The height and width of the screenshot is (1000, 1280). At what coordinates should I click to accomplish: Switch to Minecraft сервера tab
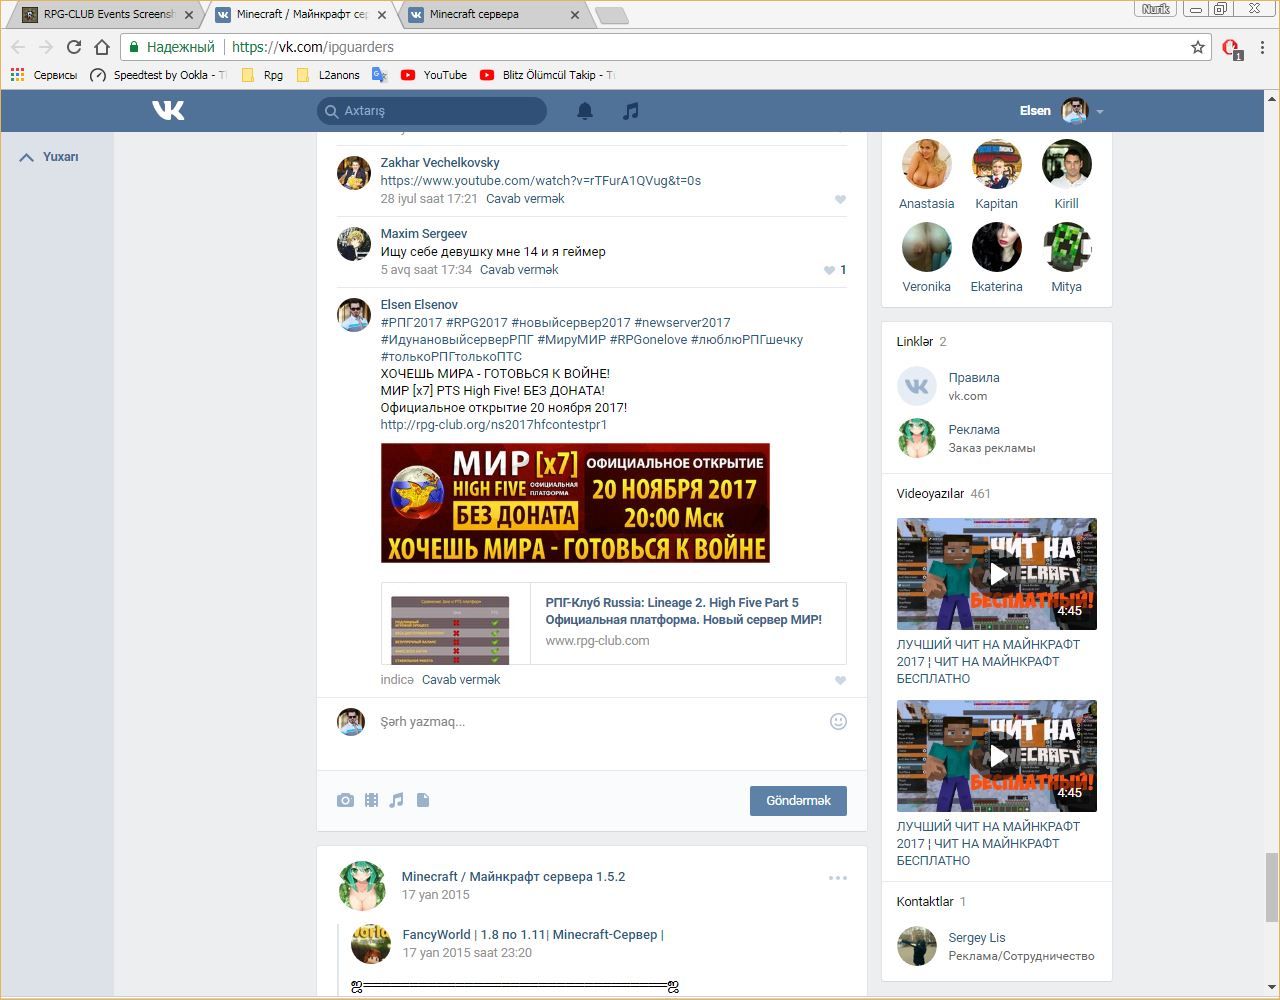click(x=496, y=15)
